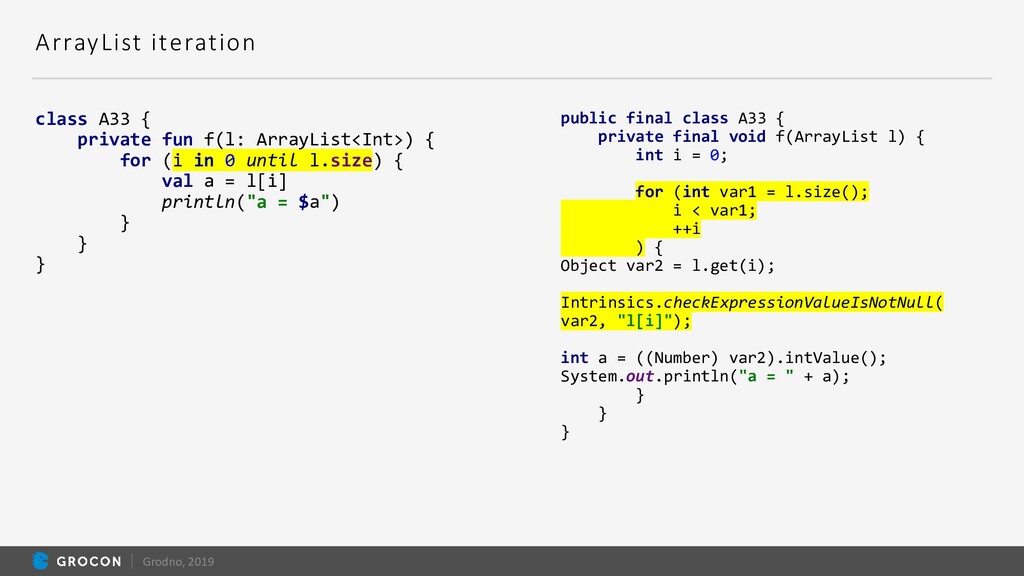Click highlighted "for (int var1 = l.size();"
The height and width of the screenshot is (576, 1024).
[752, 191]
